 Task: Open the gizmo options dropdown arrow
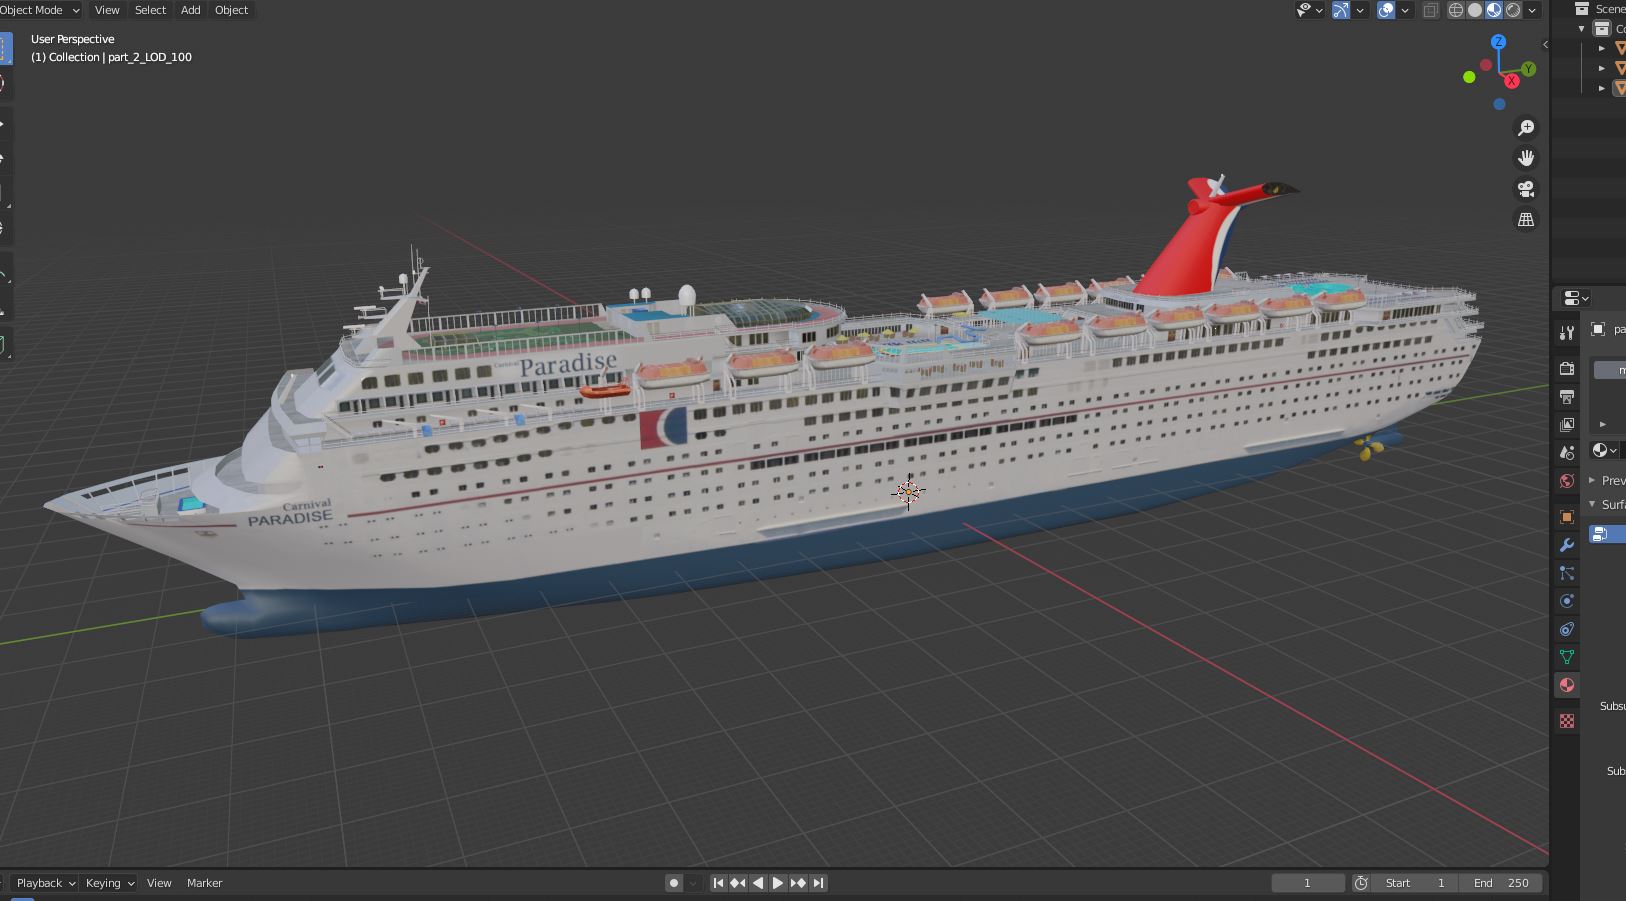click(1360, 10)
